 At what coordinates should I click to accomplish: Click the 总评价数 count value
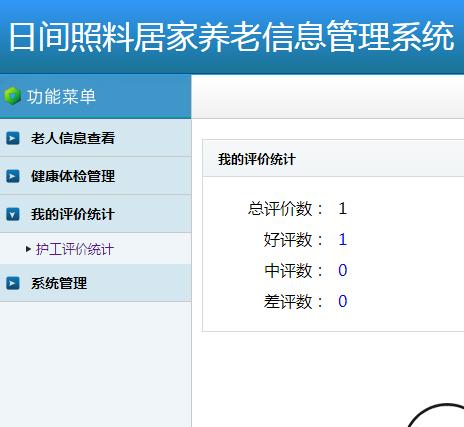pyautogui.click(x=343, y=209)
